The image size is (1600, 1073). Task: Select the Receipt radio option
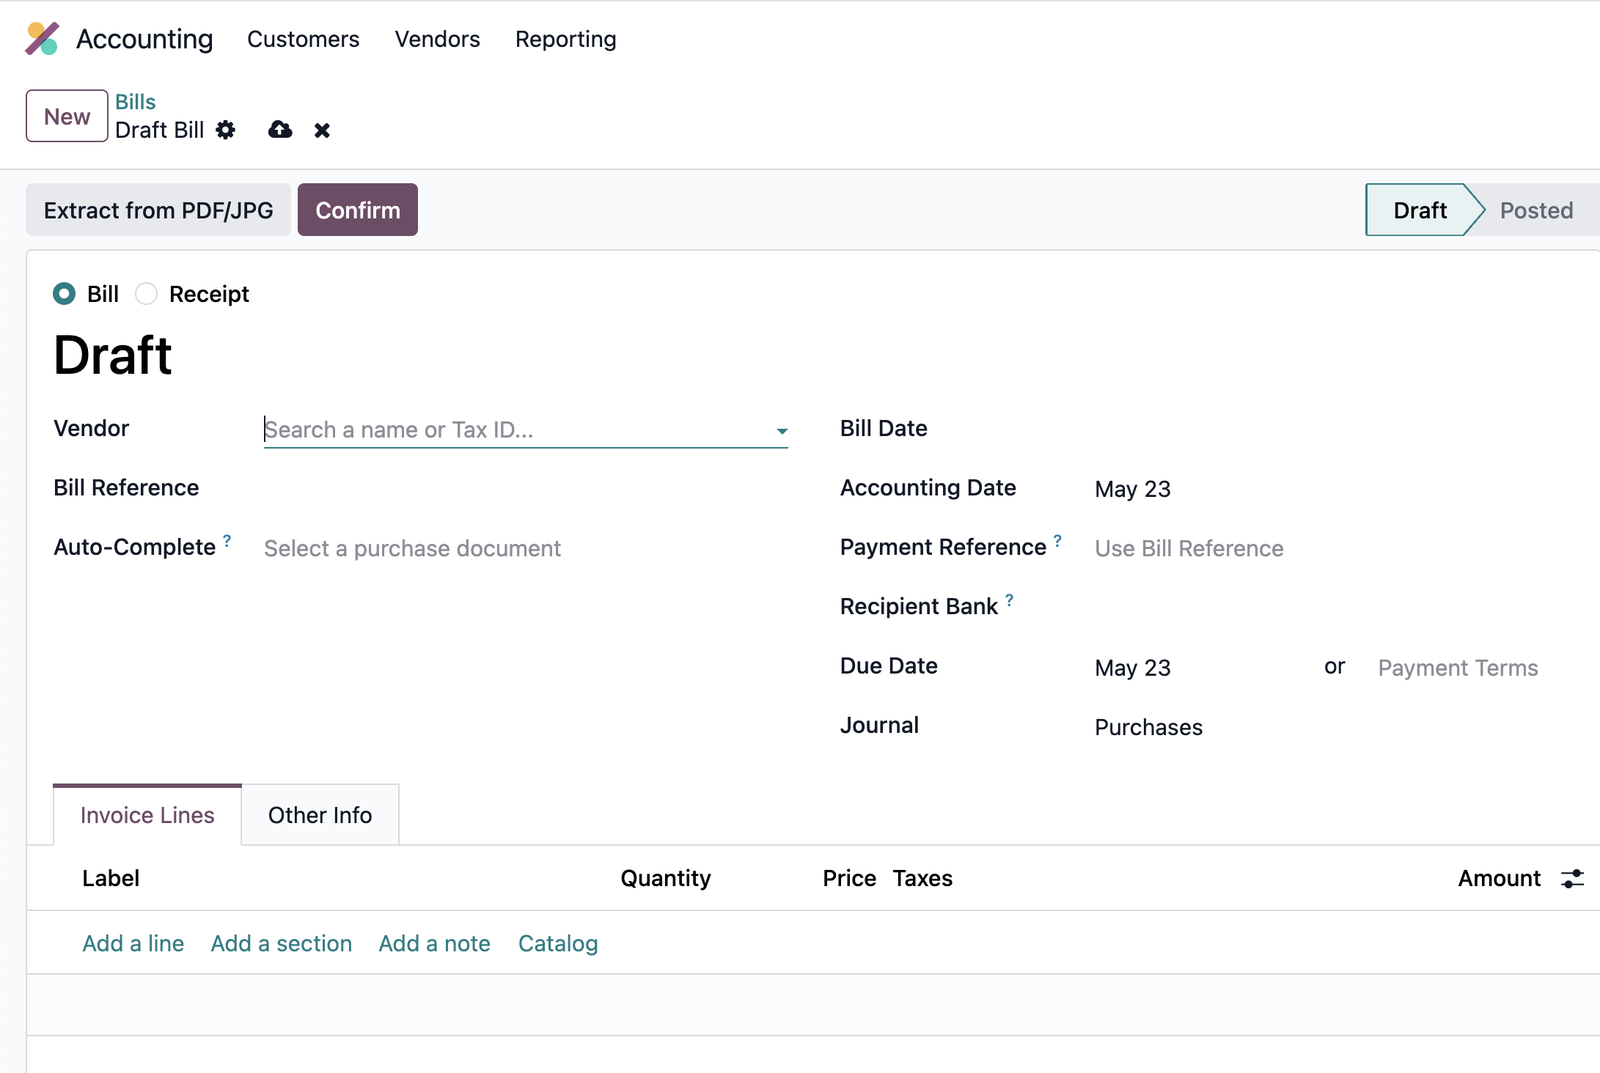pyautogui.click(x=146, y=294)
